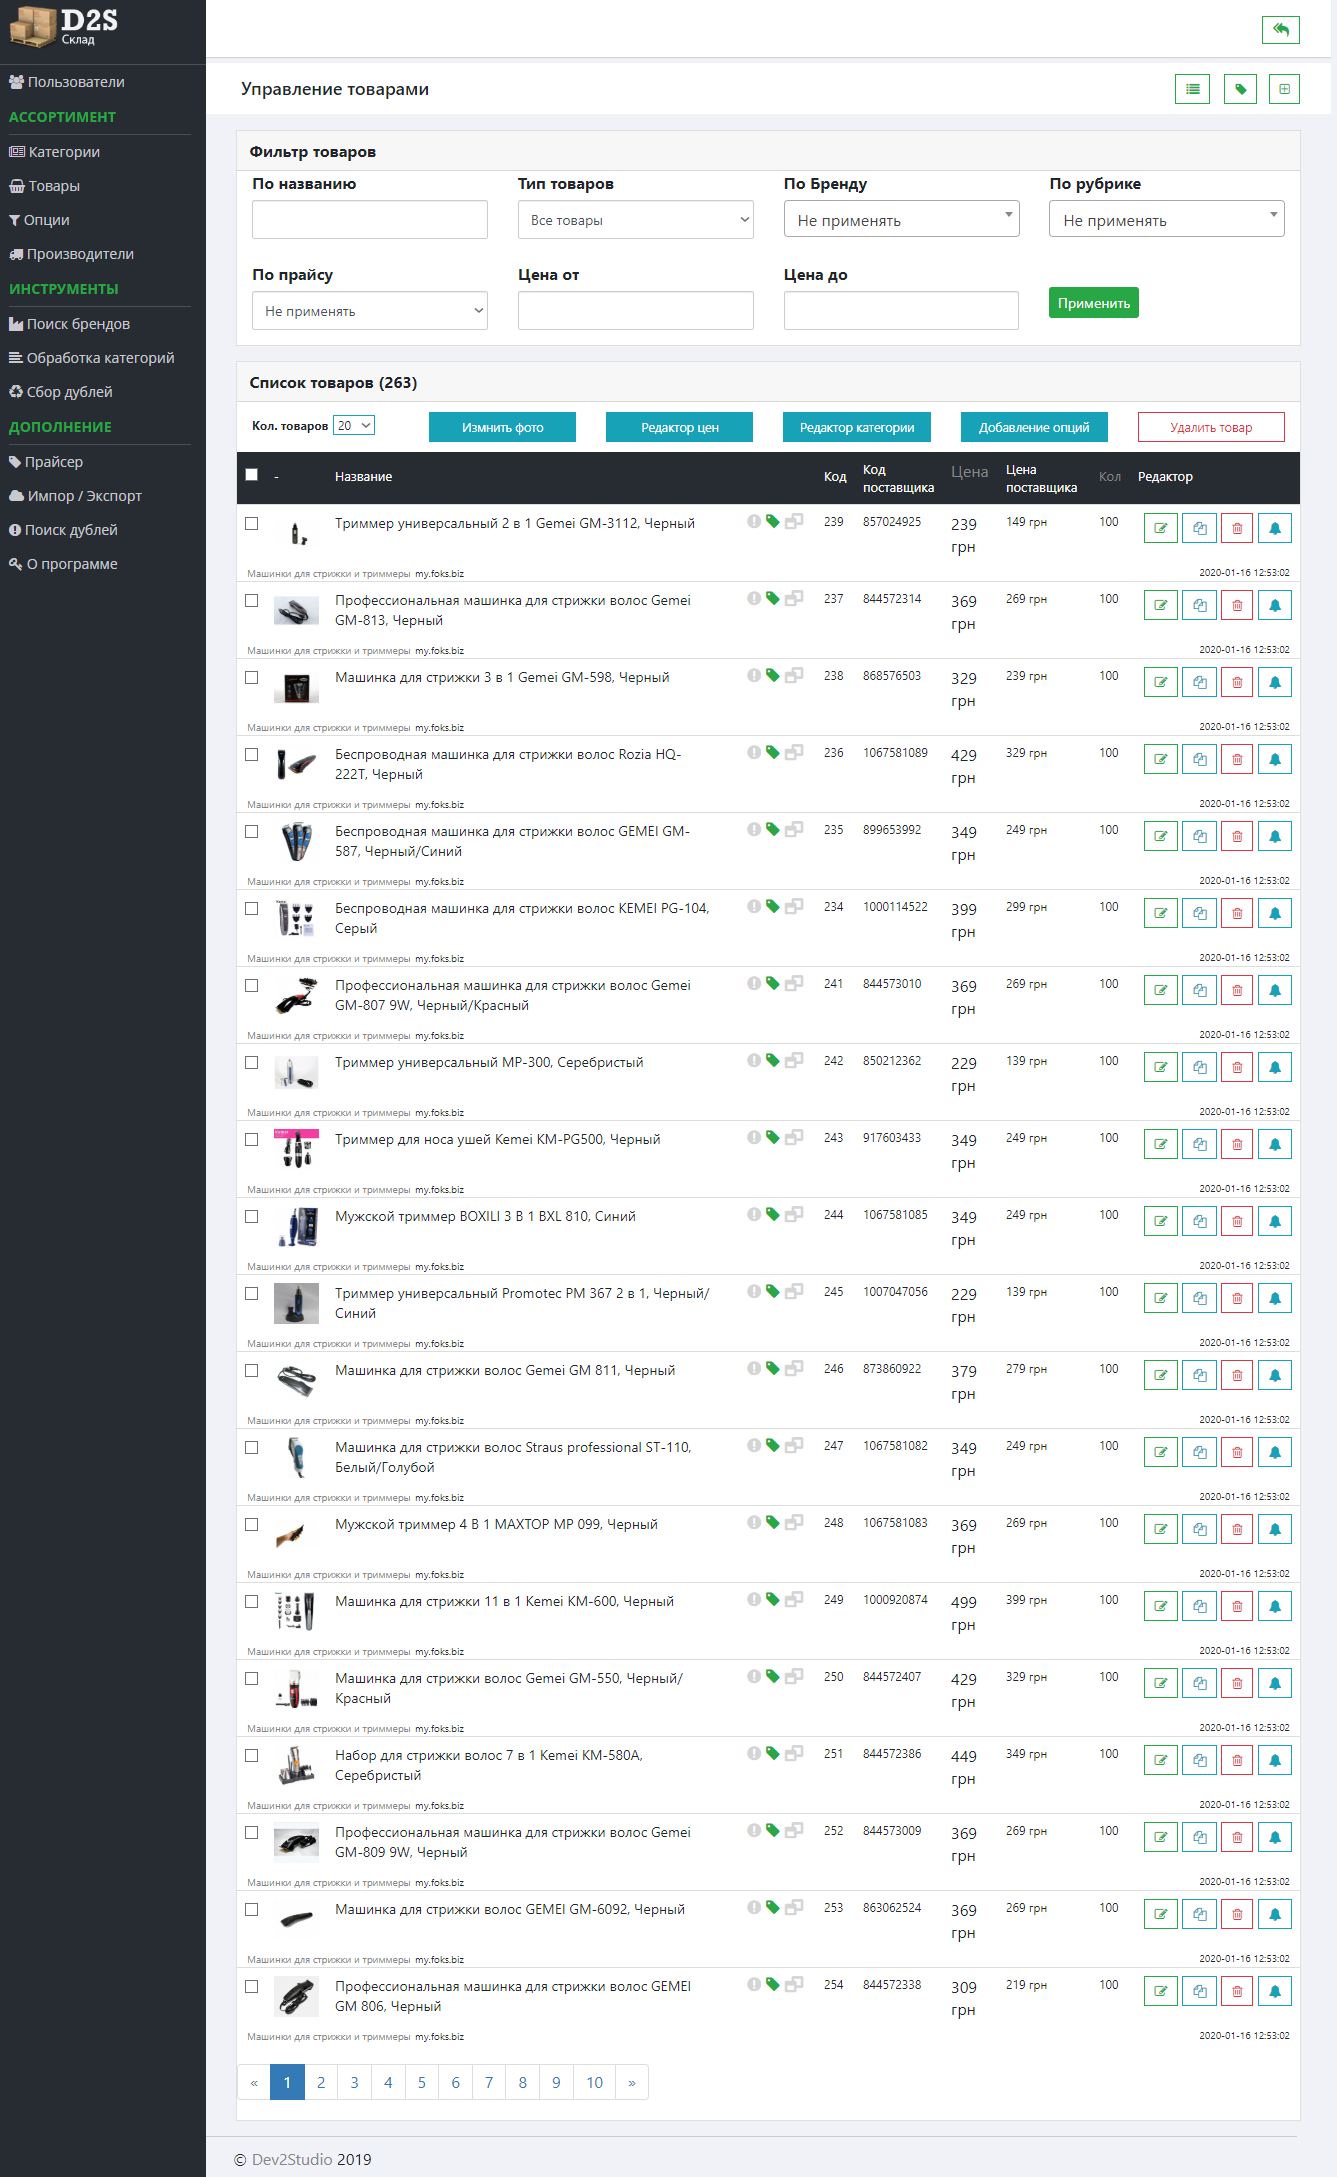Check the Gemei GM-813 row checkbox
The width and height of the screenshot is (1337, 2177).
(252, 600)
